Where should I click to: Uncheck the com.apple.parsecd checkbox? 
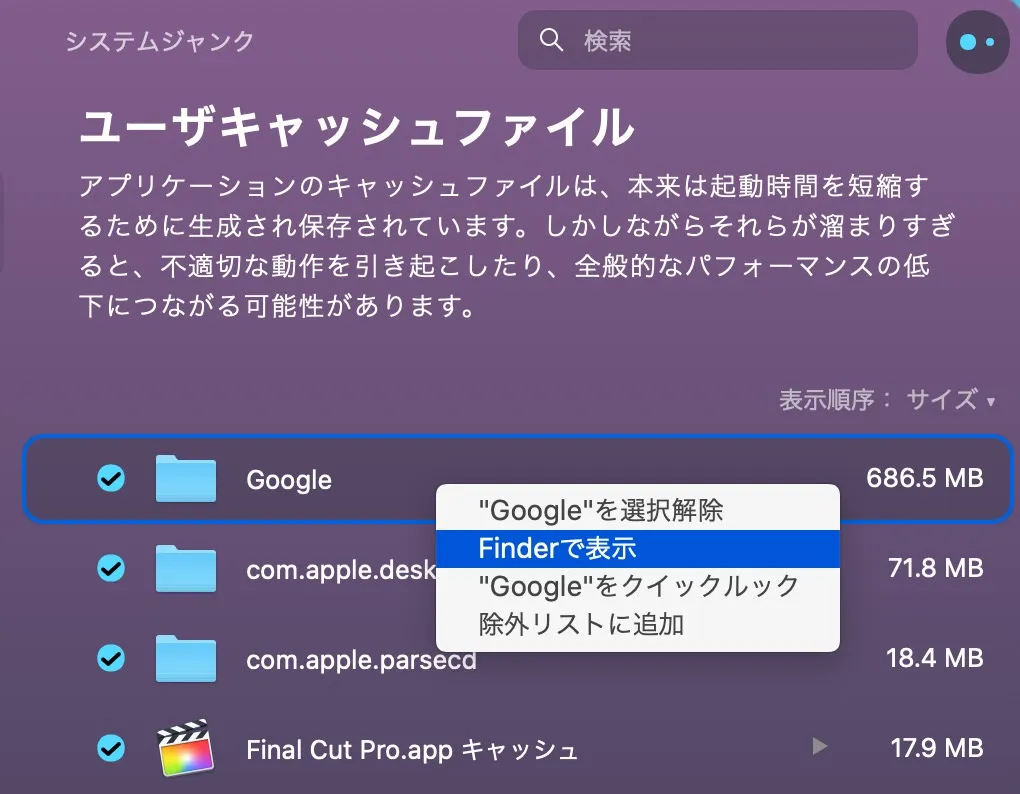(111, 658)
